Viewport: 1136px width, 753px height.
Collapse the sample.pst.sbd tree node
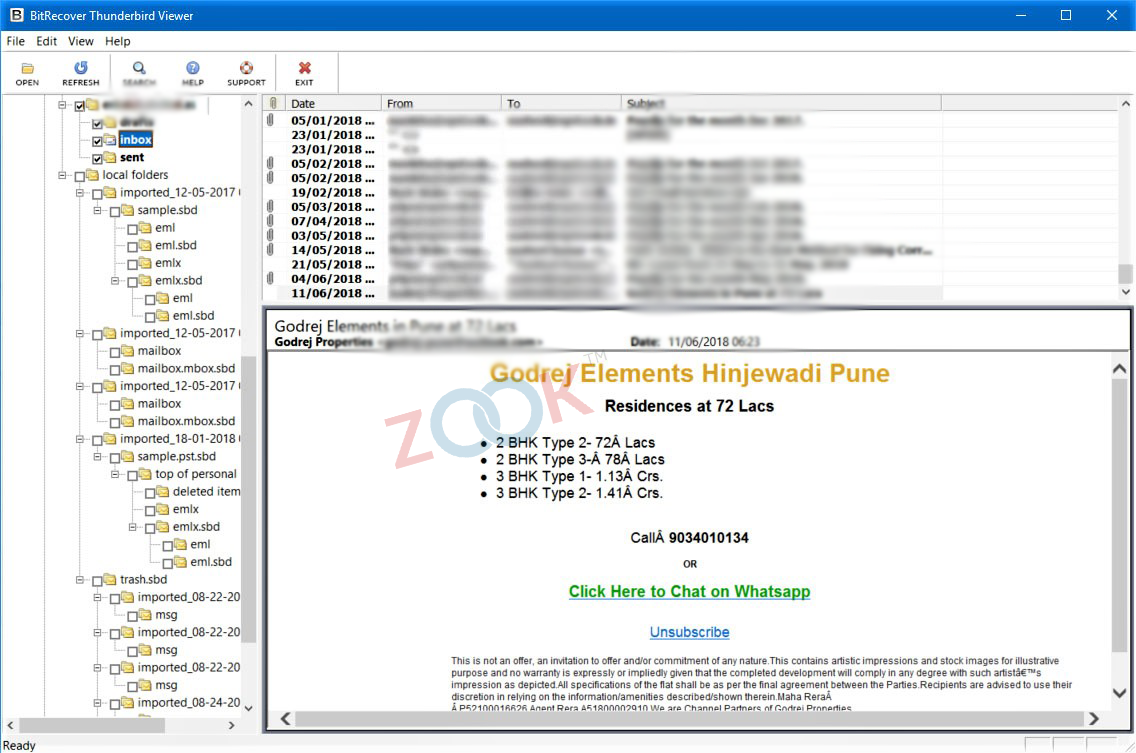pyautogui.click(x=97, y=457)
